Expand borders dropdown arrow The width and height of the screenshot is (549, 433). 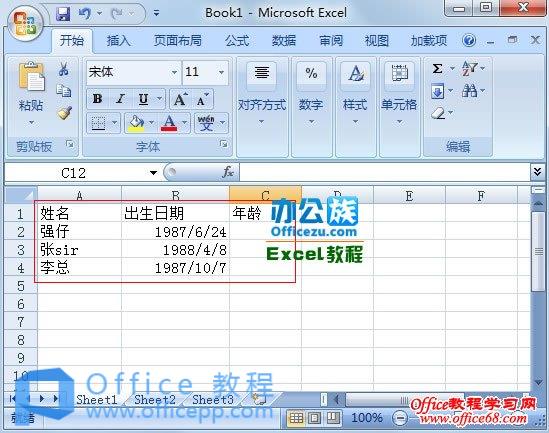pos(115,123)
